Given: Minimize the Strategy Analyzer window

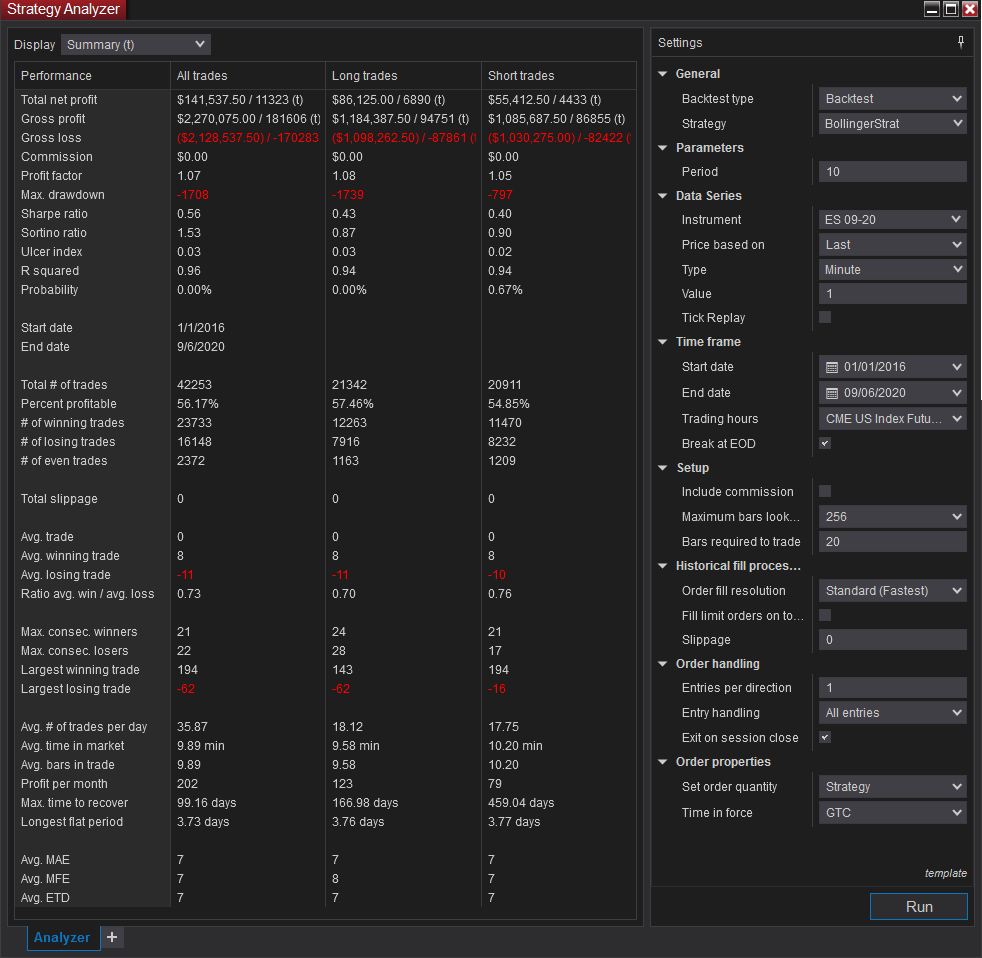Looking at the screenshot, I should point(931,9).
